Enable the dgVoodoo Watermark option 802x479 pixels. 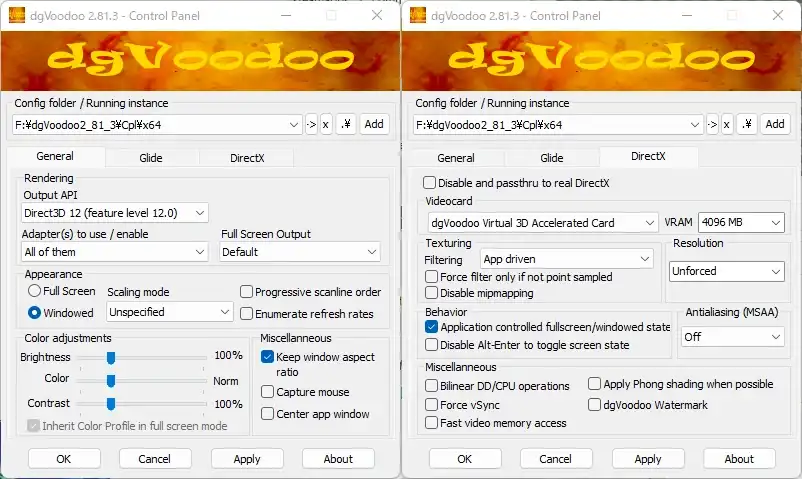coord(595,405)
